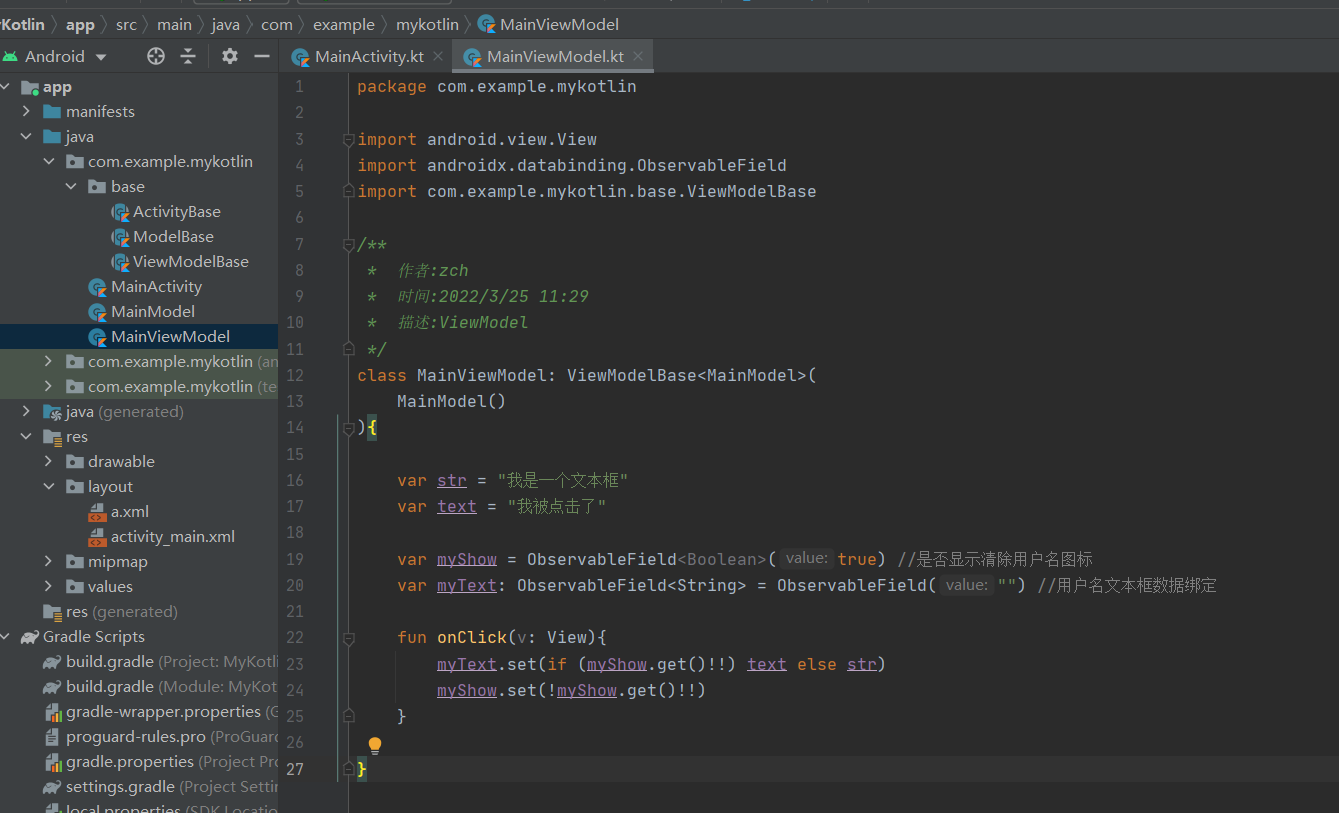Click the intention lightbulb near line 26
Image resolution: width=1339 pixels, height=813 pixels.
tap(375, 744)
